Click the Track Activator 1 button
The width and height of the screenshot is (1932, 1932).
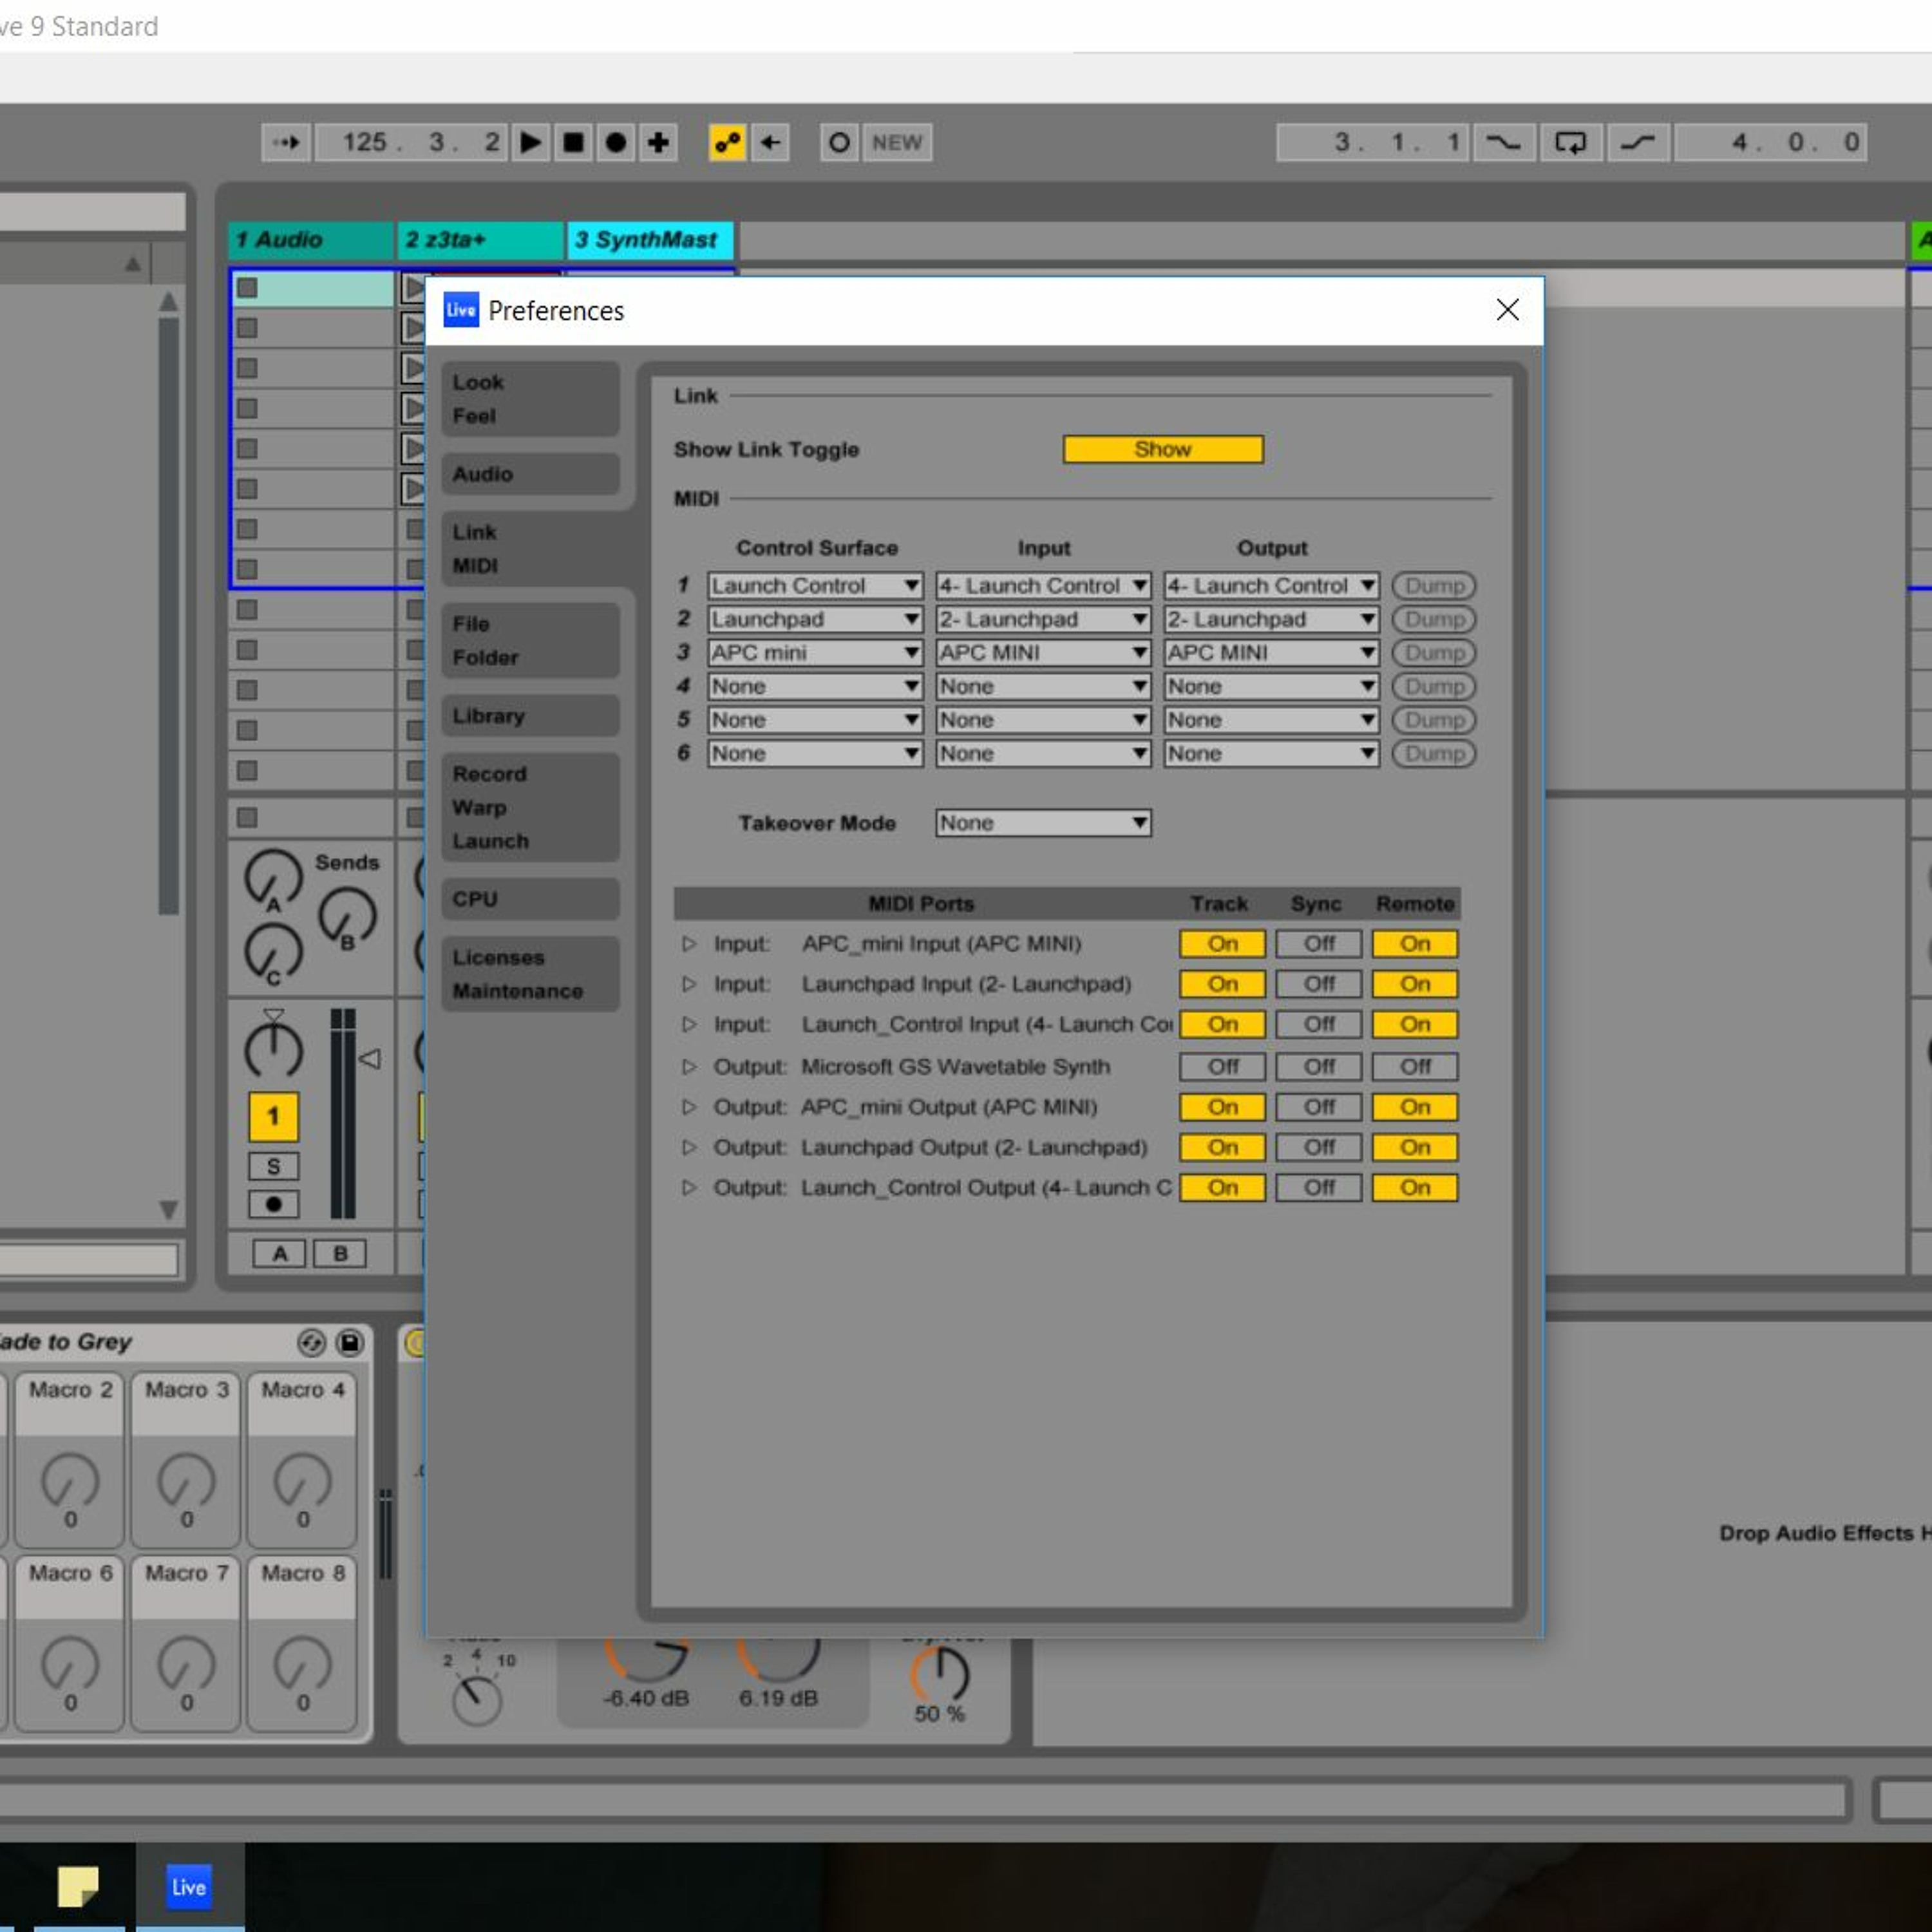[x=273, y=1116]
